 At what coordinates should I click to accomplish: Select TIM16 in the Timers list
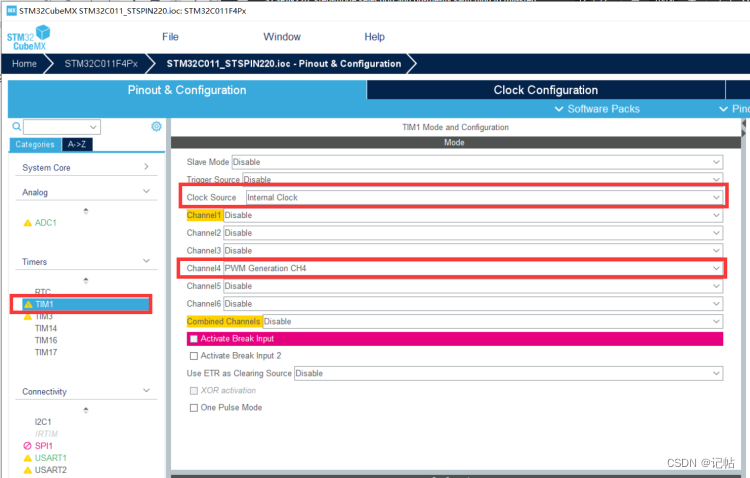46,340
